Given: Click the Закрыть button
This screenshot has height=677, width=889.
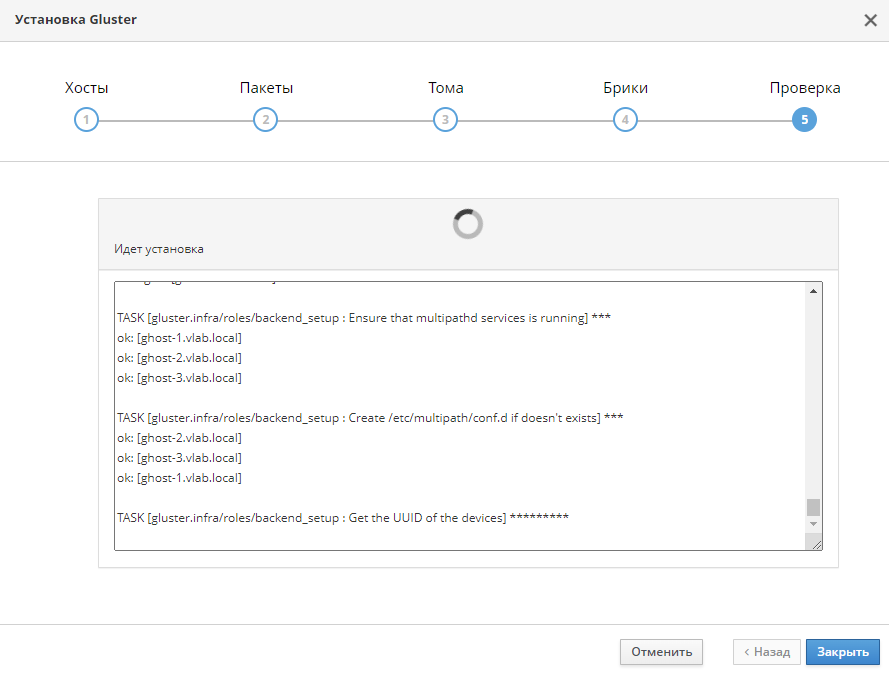Looking at the screenshot, I should click(x=843, y=652).
